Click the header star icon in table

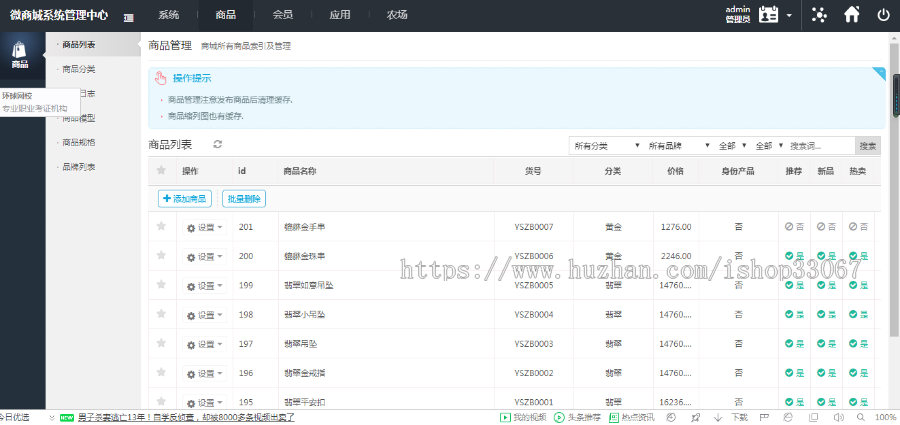(x=161, y=170)
